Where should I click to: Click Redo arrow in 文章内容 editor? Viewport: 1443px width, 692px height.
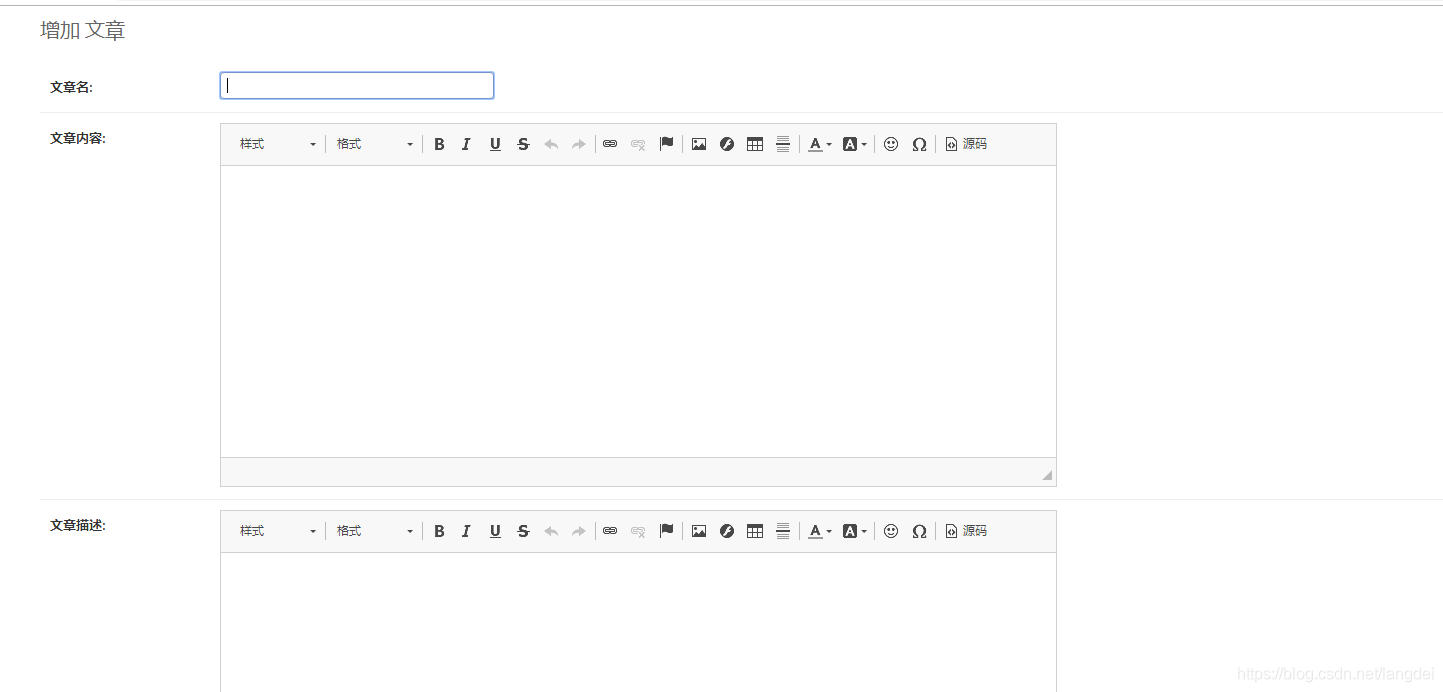pyautogui.click(x=579, y=144)
